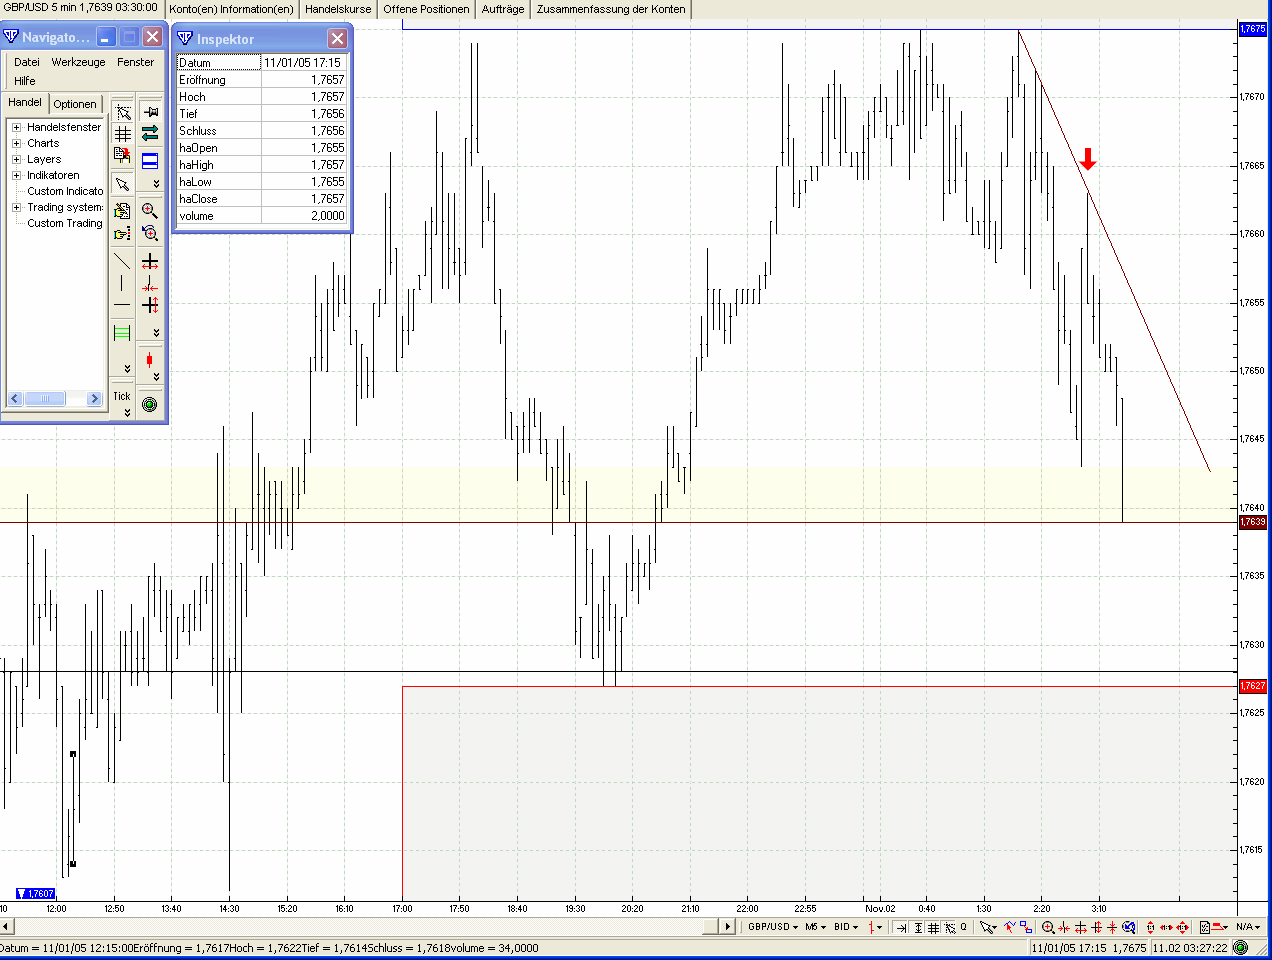Toggle the vertical autoscale I-beam button
1272x960 pixels.
click(918, 927)
